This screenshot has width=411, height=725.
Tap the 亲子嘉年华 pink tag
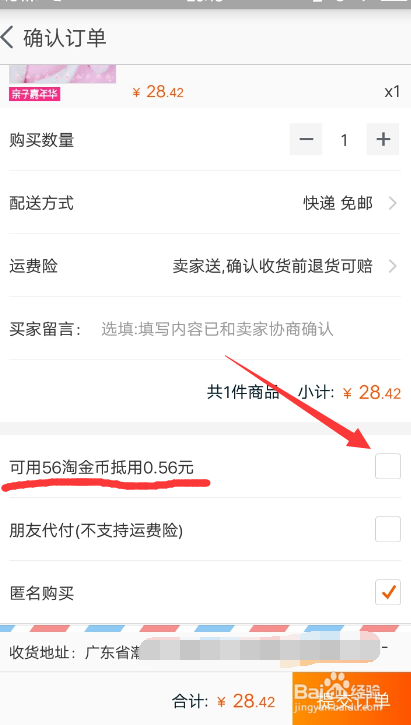coord(35,94)
